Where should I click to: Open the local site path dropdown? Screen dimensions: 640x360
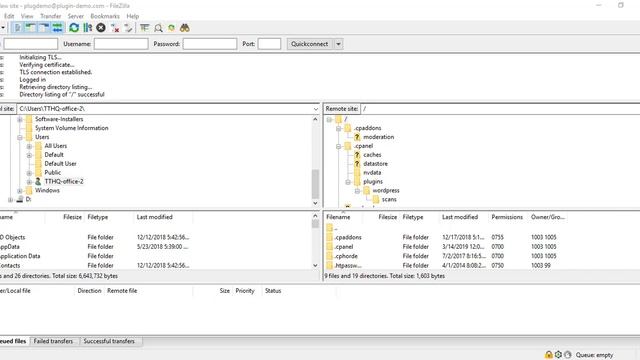tap(316, 109)
